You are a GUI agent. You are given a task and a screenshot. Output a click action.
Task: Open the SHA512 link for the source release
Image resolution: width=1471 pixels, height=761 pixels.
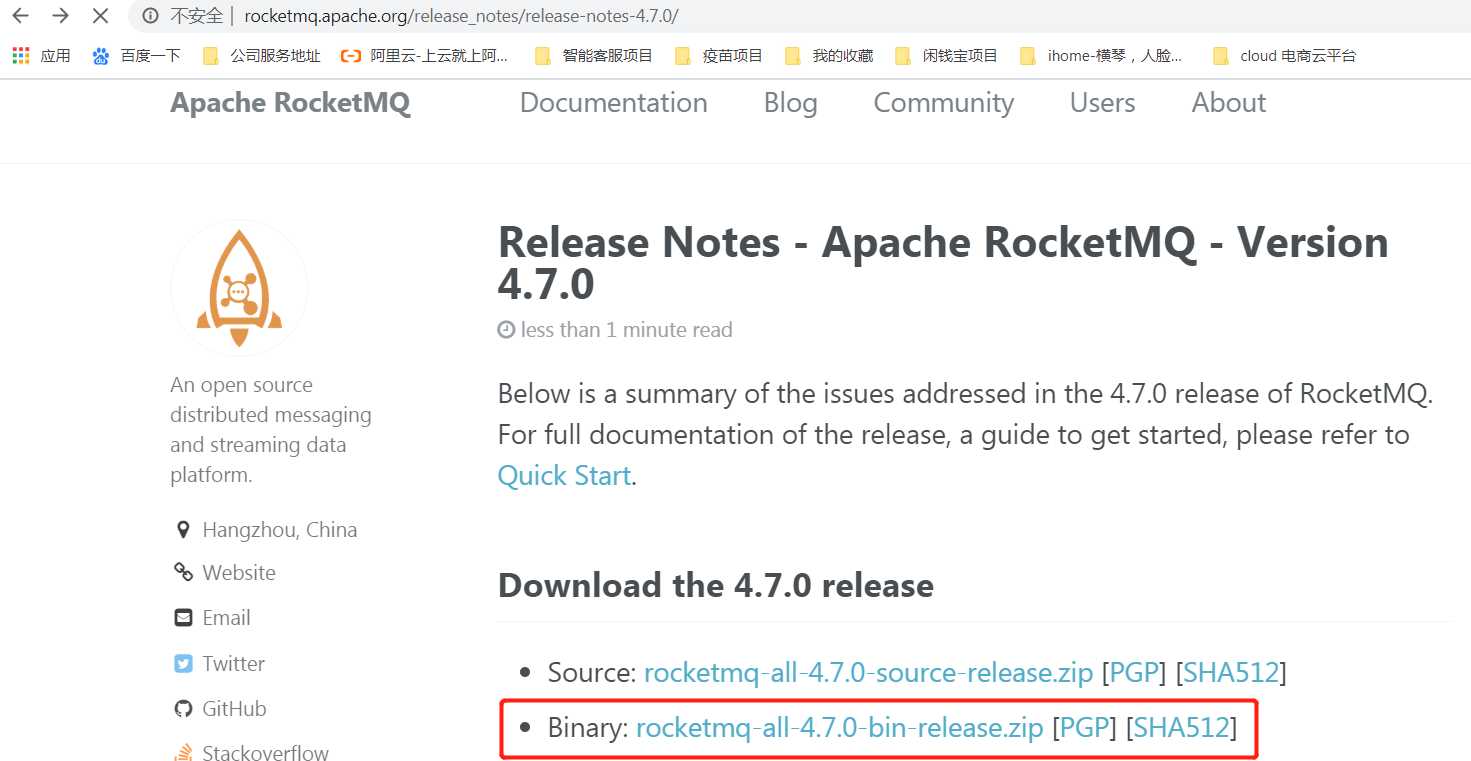pyautogui.click(x=1231, y=673)
